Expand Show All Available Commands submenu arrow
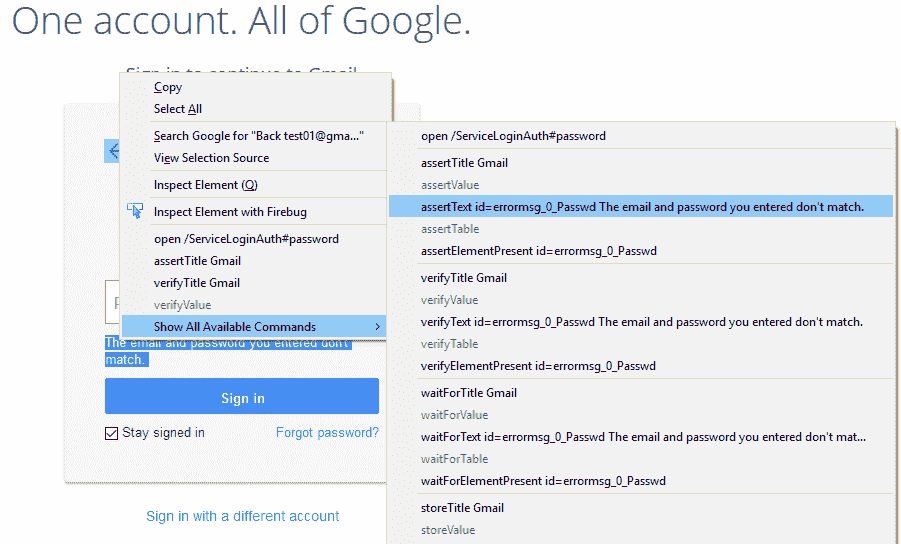Viewport: 901px width, 544px height. tap(377, 326)
